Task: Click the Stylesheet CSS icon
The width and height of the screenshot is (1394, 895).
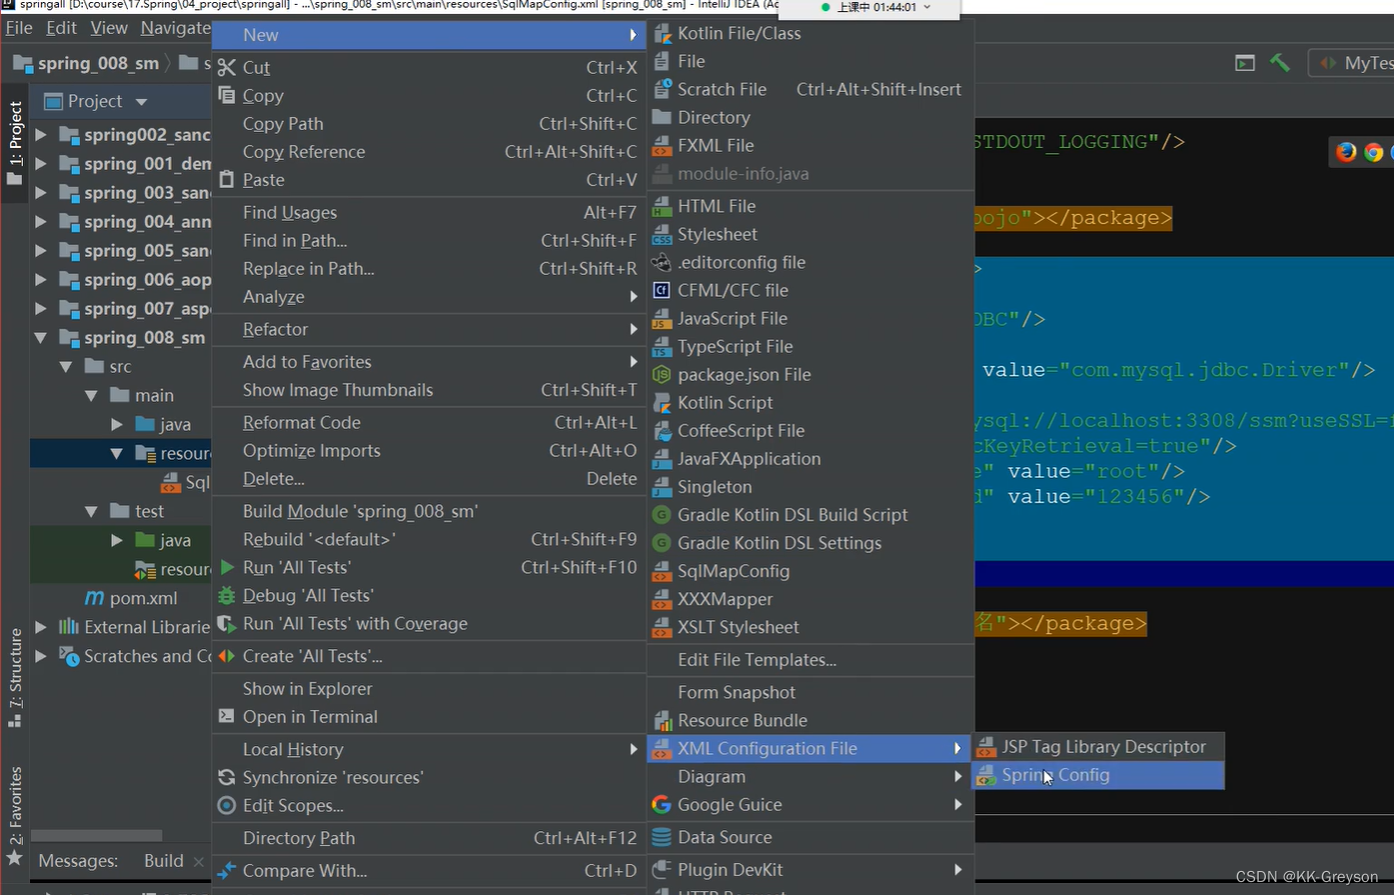Action: click(662, 235)
